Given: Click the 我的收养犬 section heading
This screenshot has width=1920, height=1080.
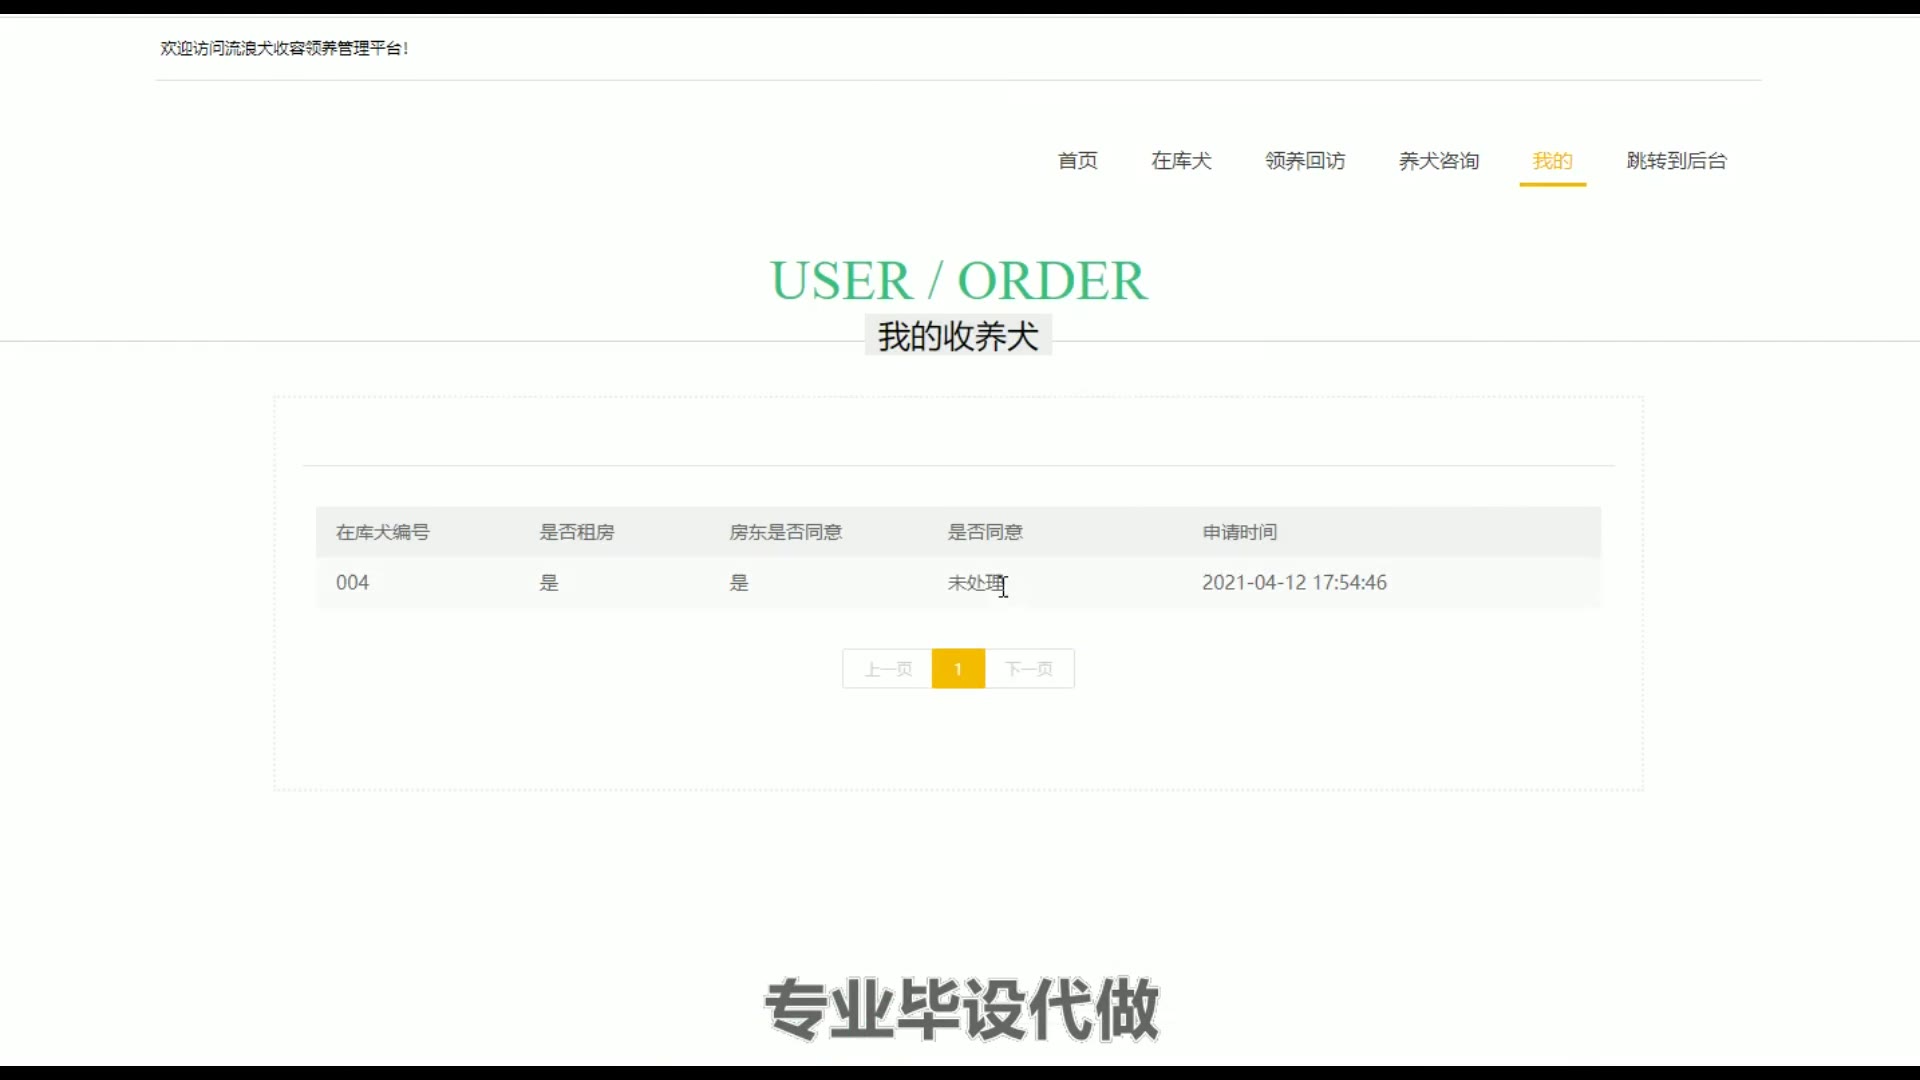Looking at the screenshot, I should click(x=957, y=336).
